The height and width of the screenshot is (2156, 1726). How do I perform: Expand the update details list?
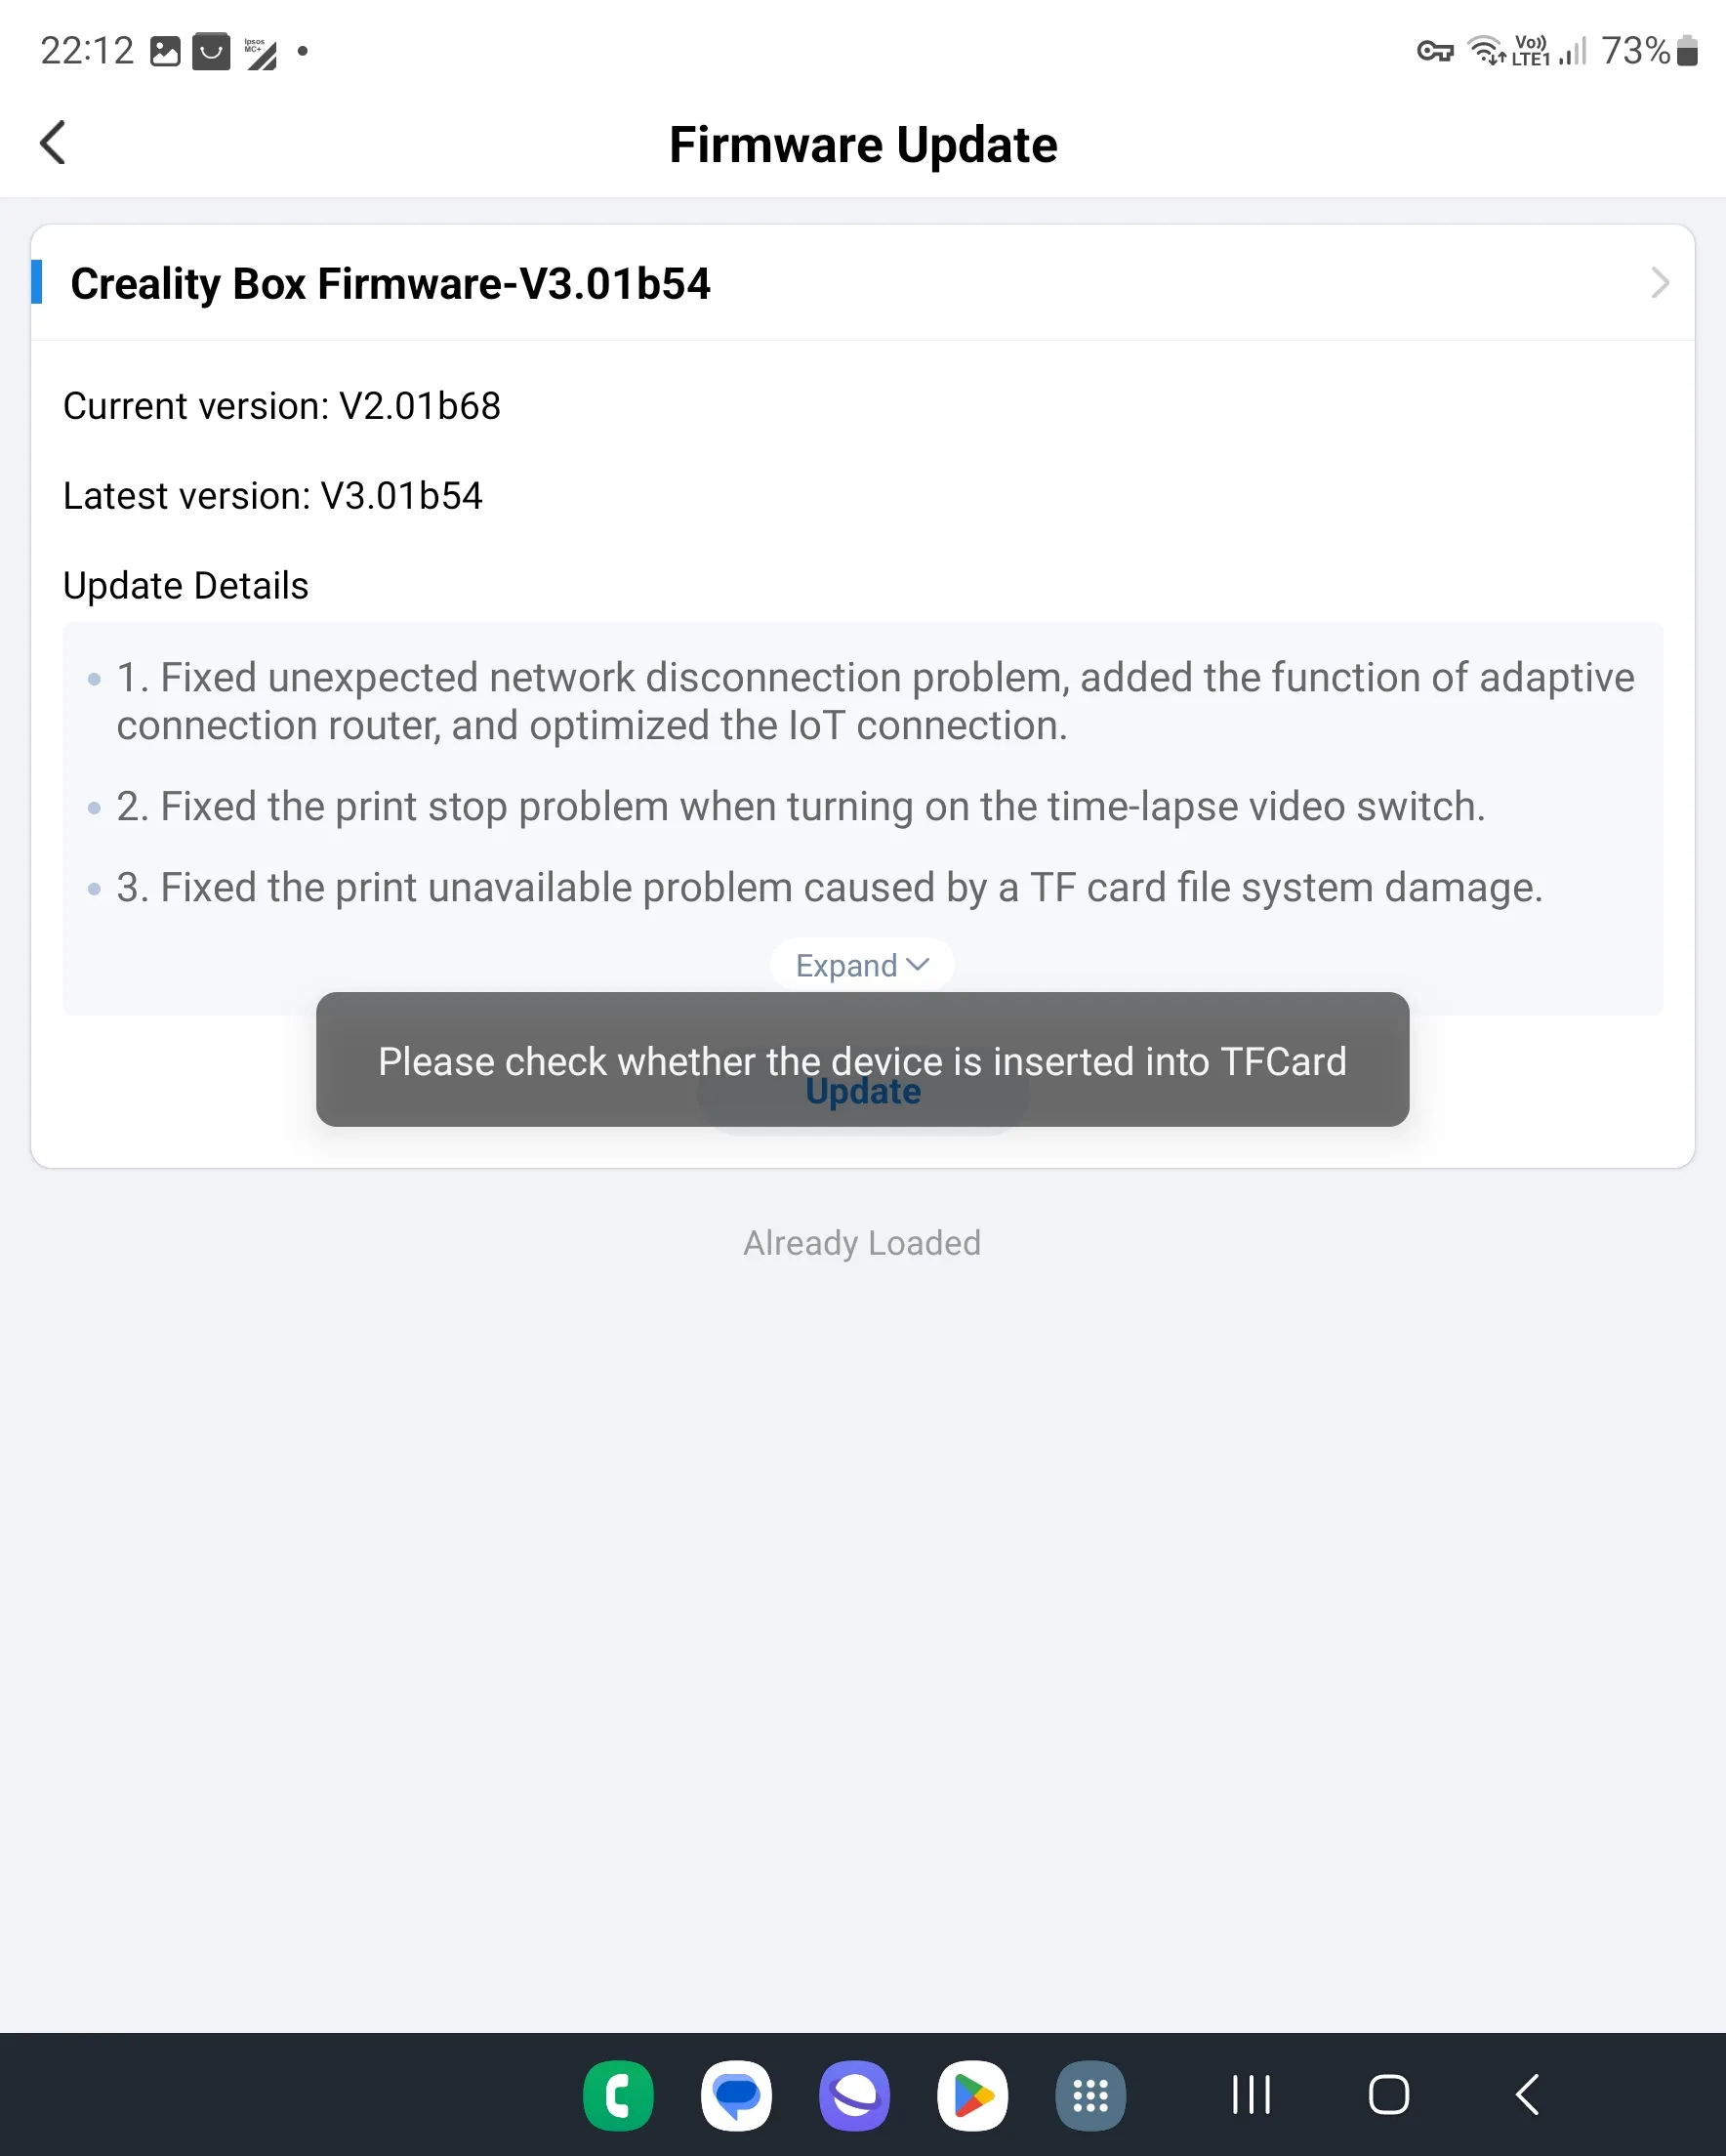pos(862,965)
